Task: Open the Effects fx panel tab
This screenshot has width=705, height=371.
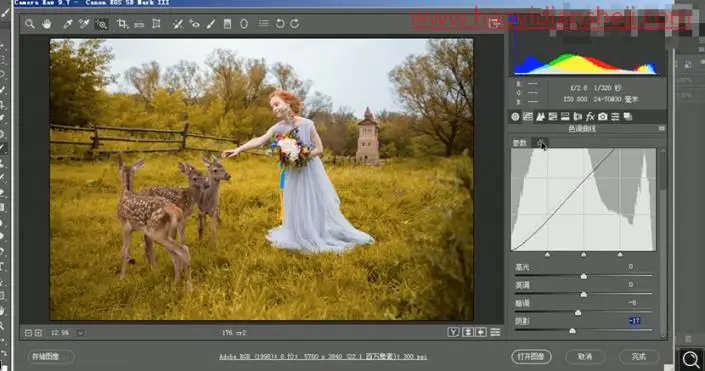Action: (590, 117)
